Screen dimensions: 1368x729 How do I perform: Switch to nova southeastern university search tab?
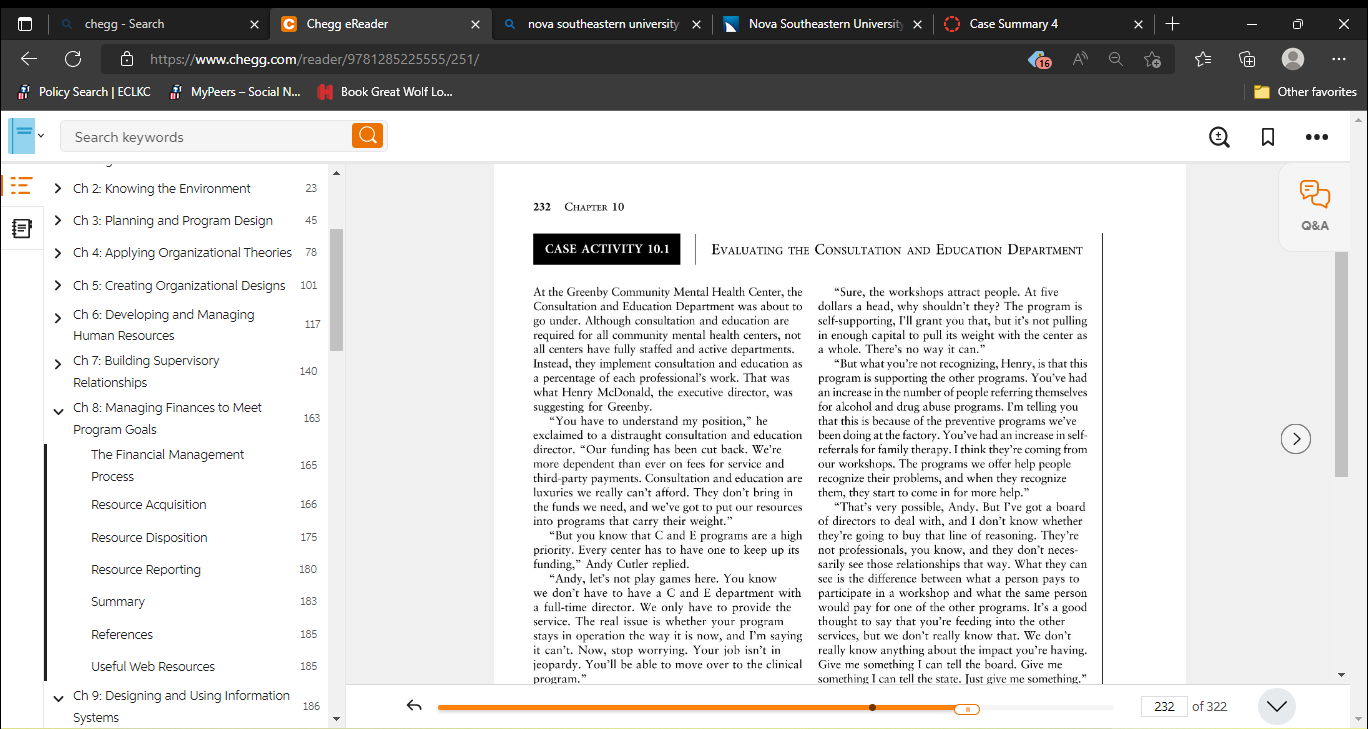[603, 23]
